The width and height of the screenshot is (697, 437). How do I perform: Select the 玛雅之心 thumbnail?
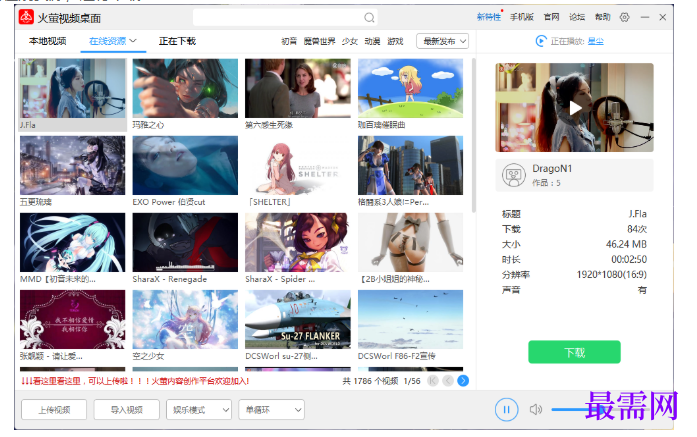185,88
